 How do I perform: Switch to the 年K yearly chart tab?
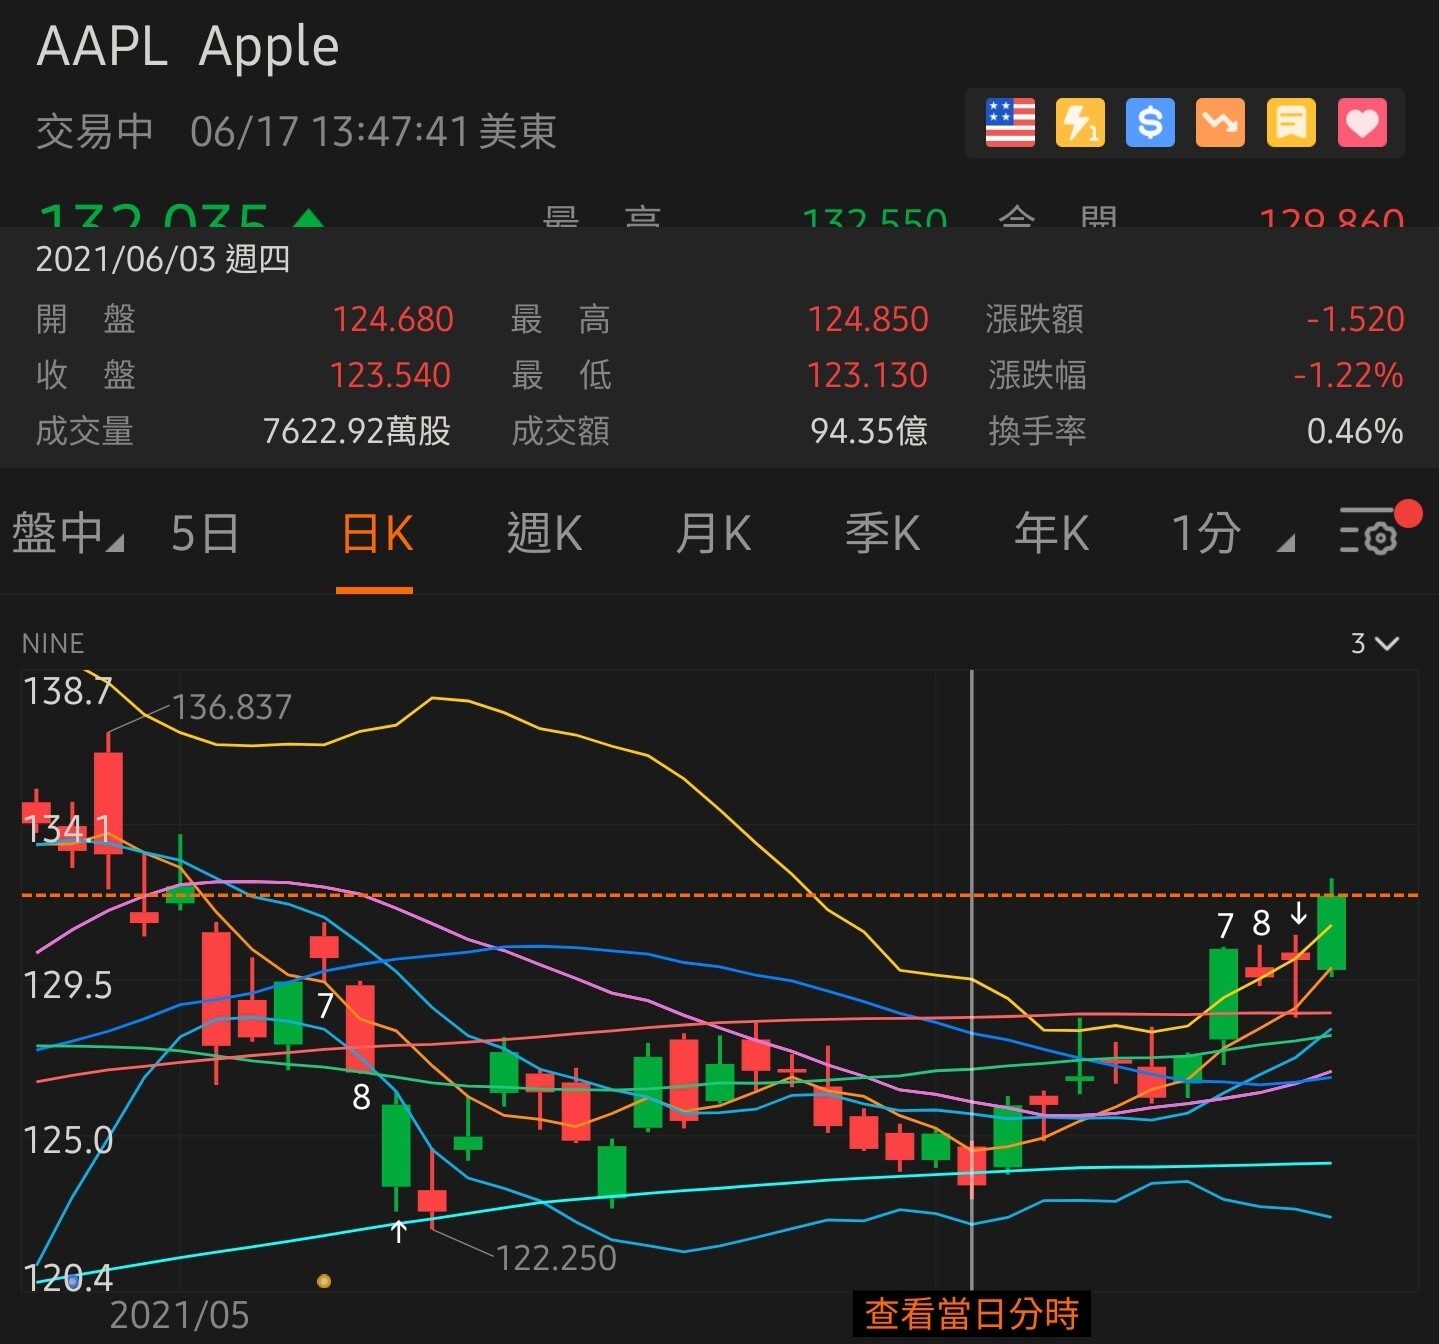click(x=1051, y=533)
